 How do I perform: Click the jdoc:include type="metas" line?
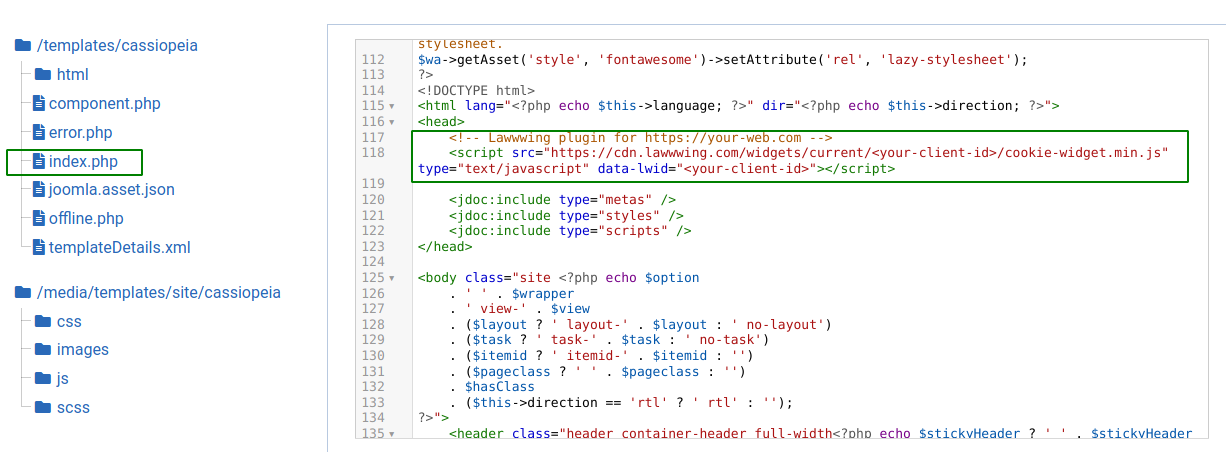point(563,199)
